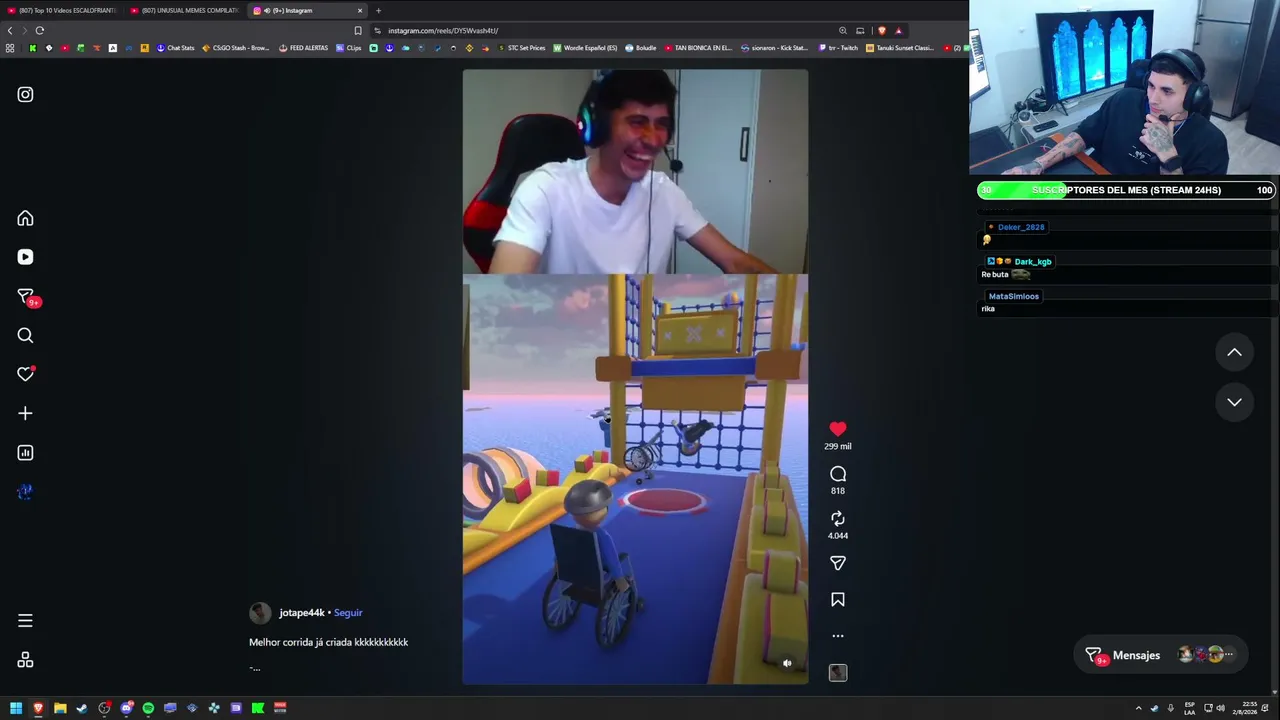Open the taskbar volume control
The width and height of the screenshot is (1280, 720).
click(1220, 708)
